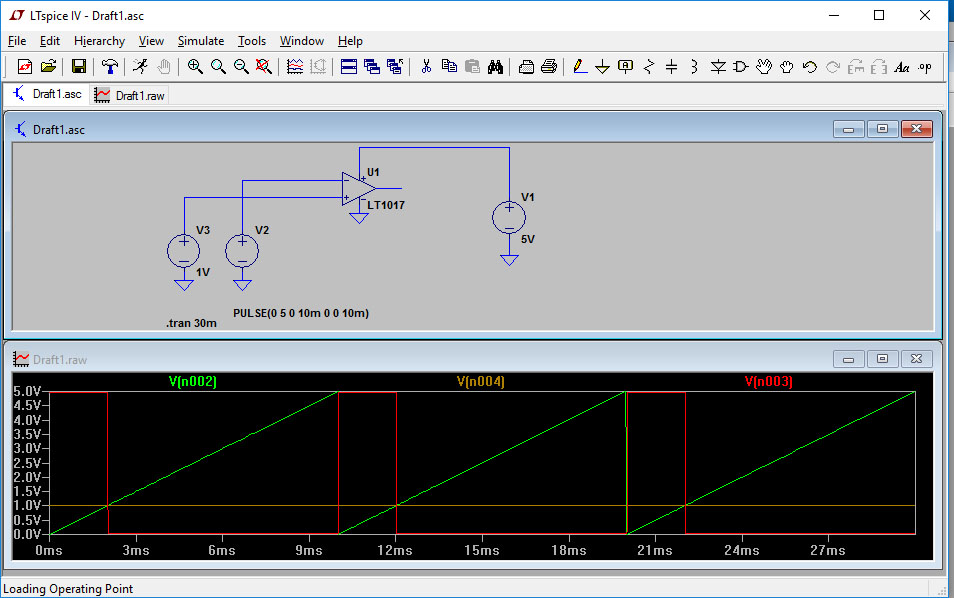Select the Drag hand tool

(x=787, y=66)
